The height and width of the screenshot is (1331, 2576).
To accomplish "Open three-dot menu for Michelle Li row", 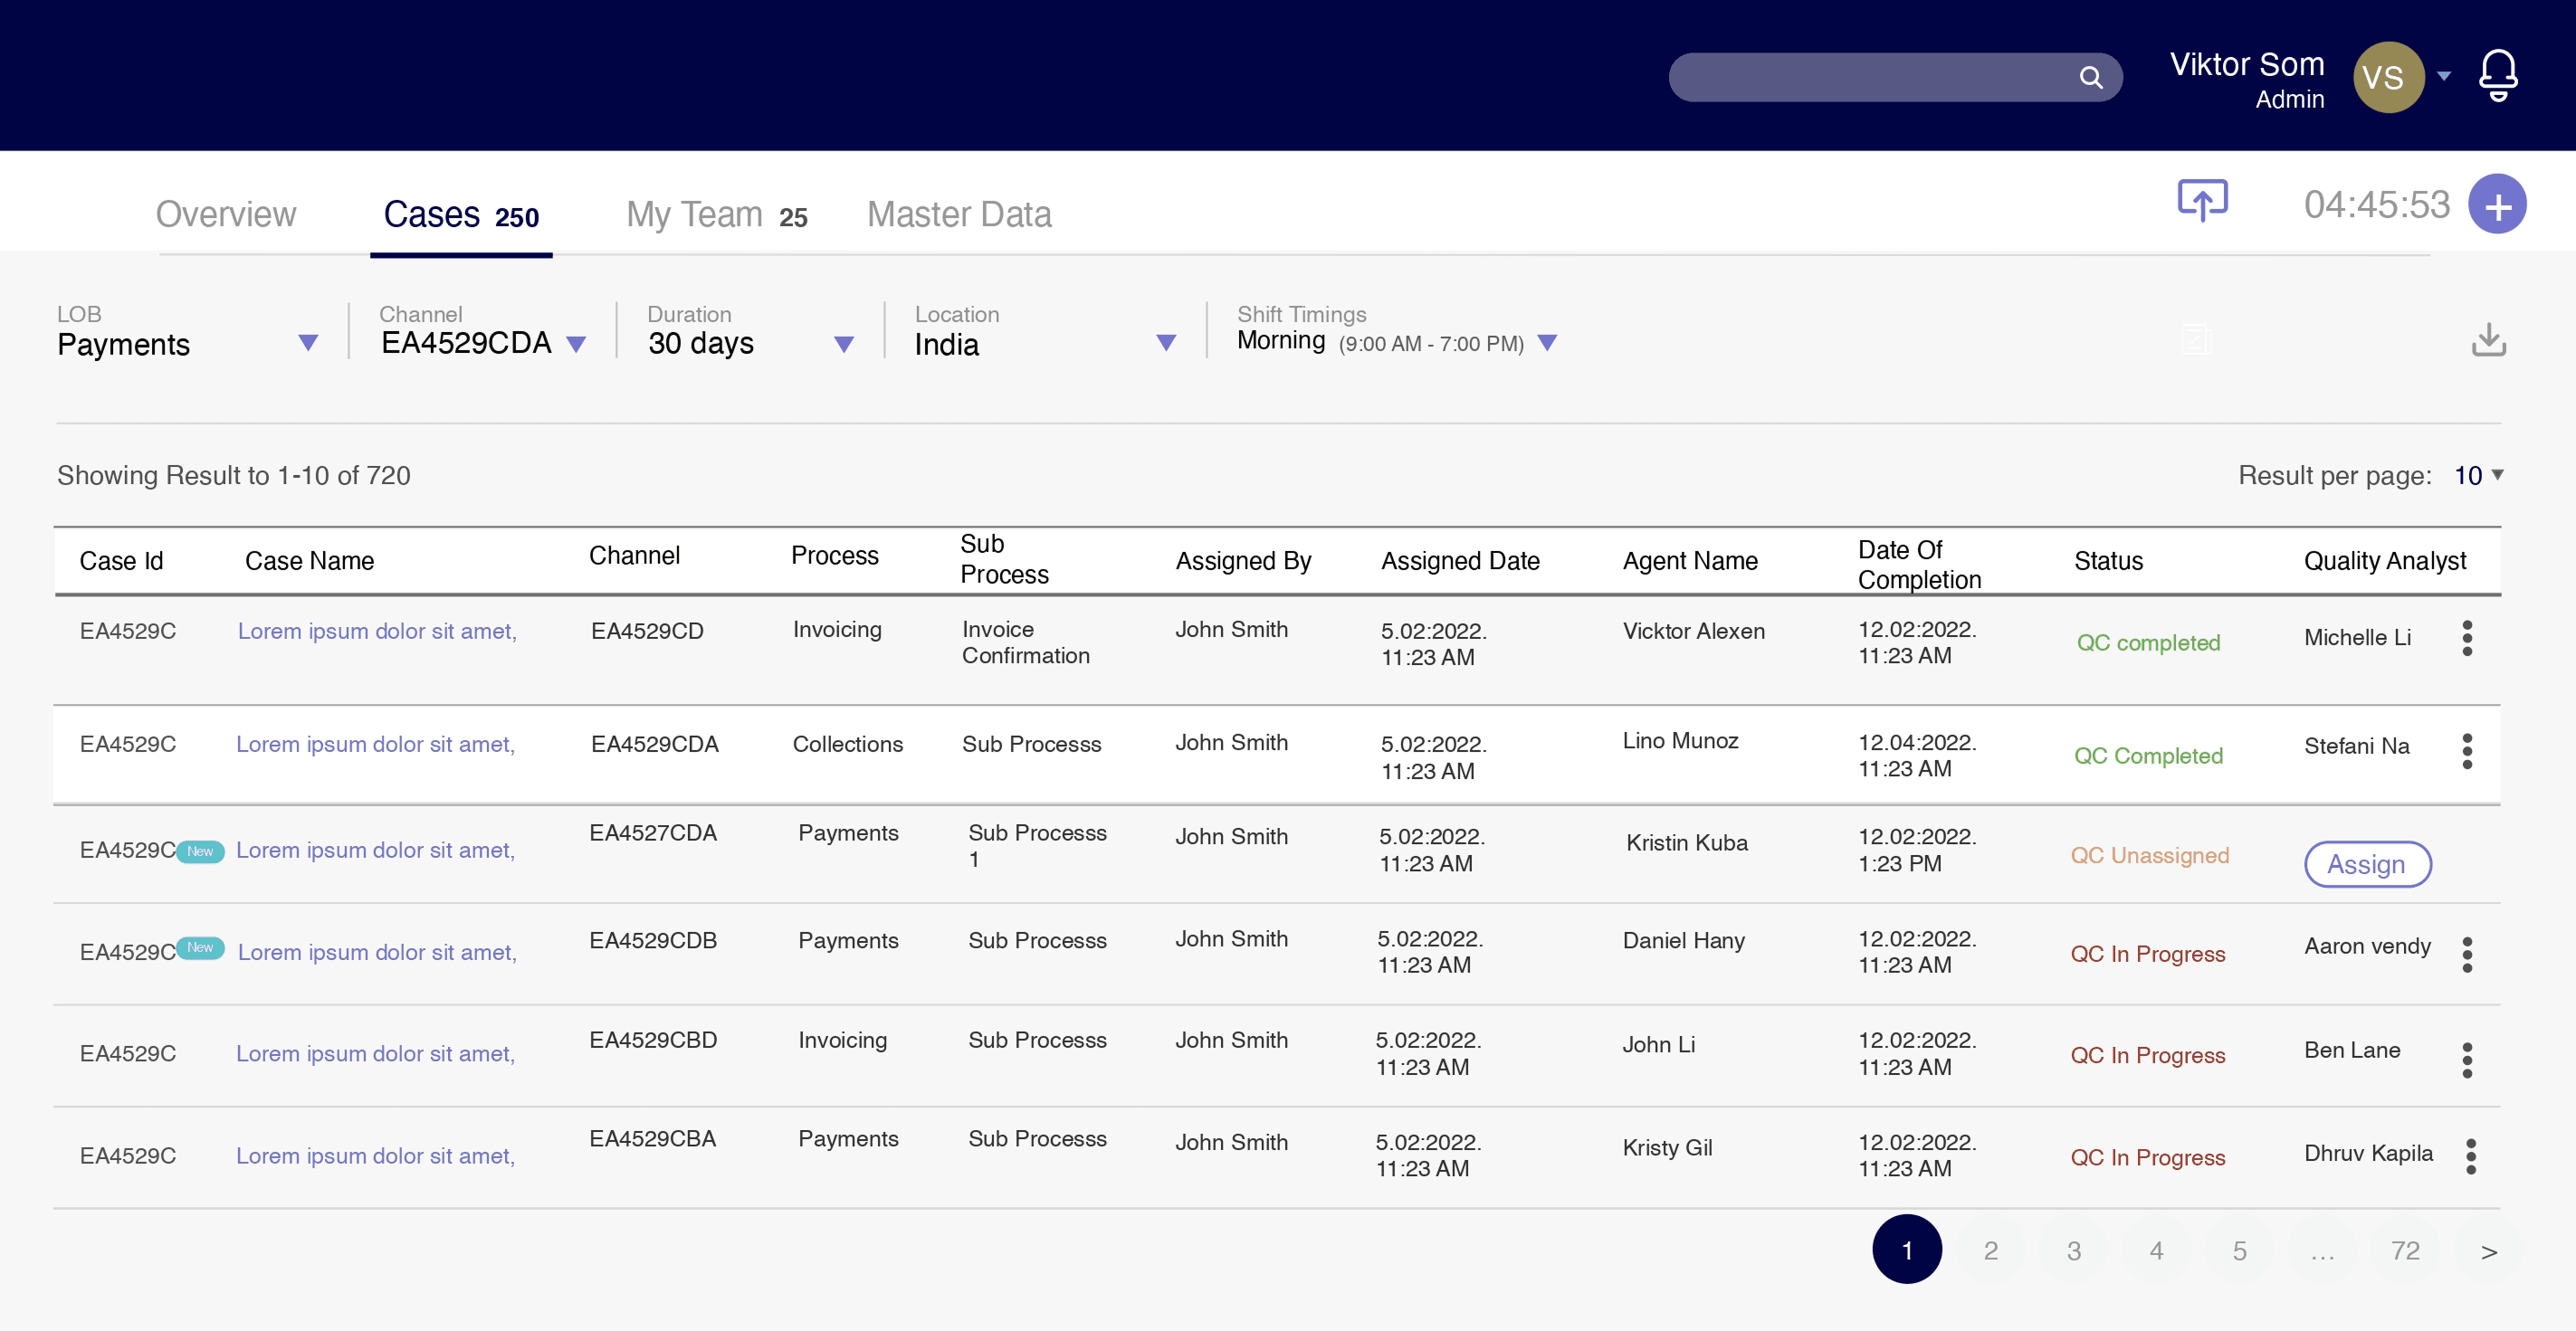I will (2467, 638).
